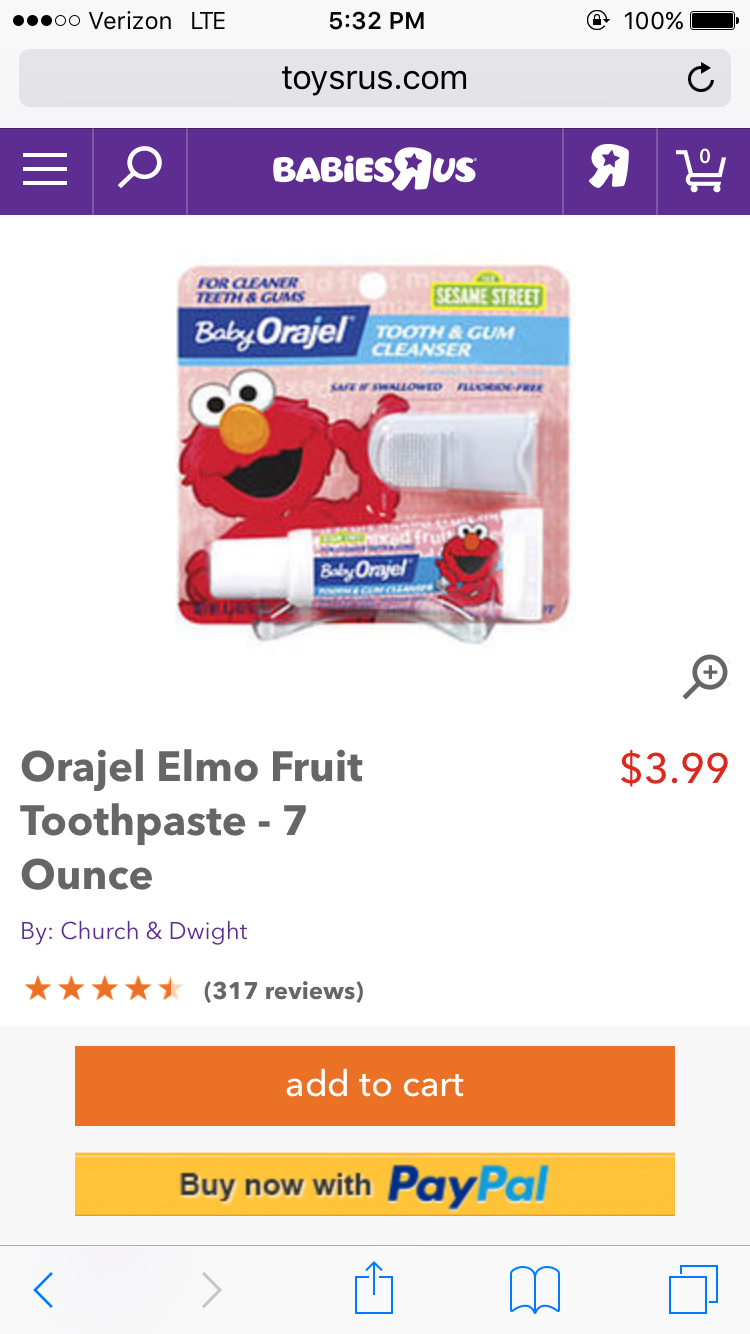View the 317 reviews link
The height and width of the screenshot is (1334, 750).
click(283, 991)
